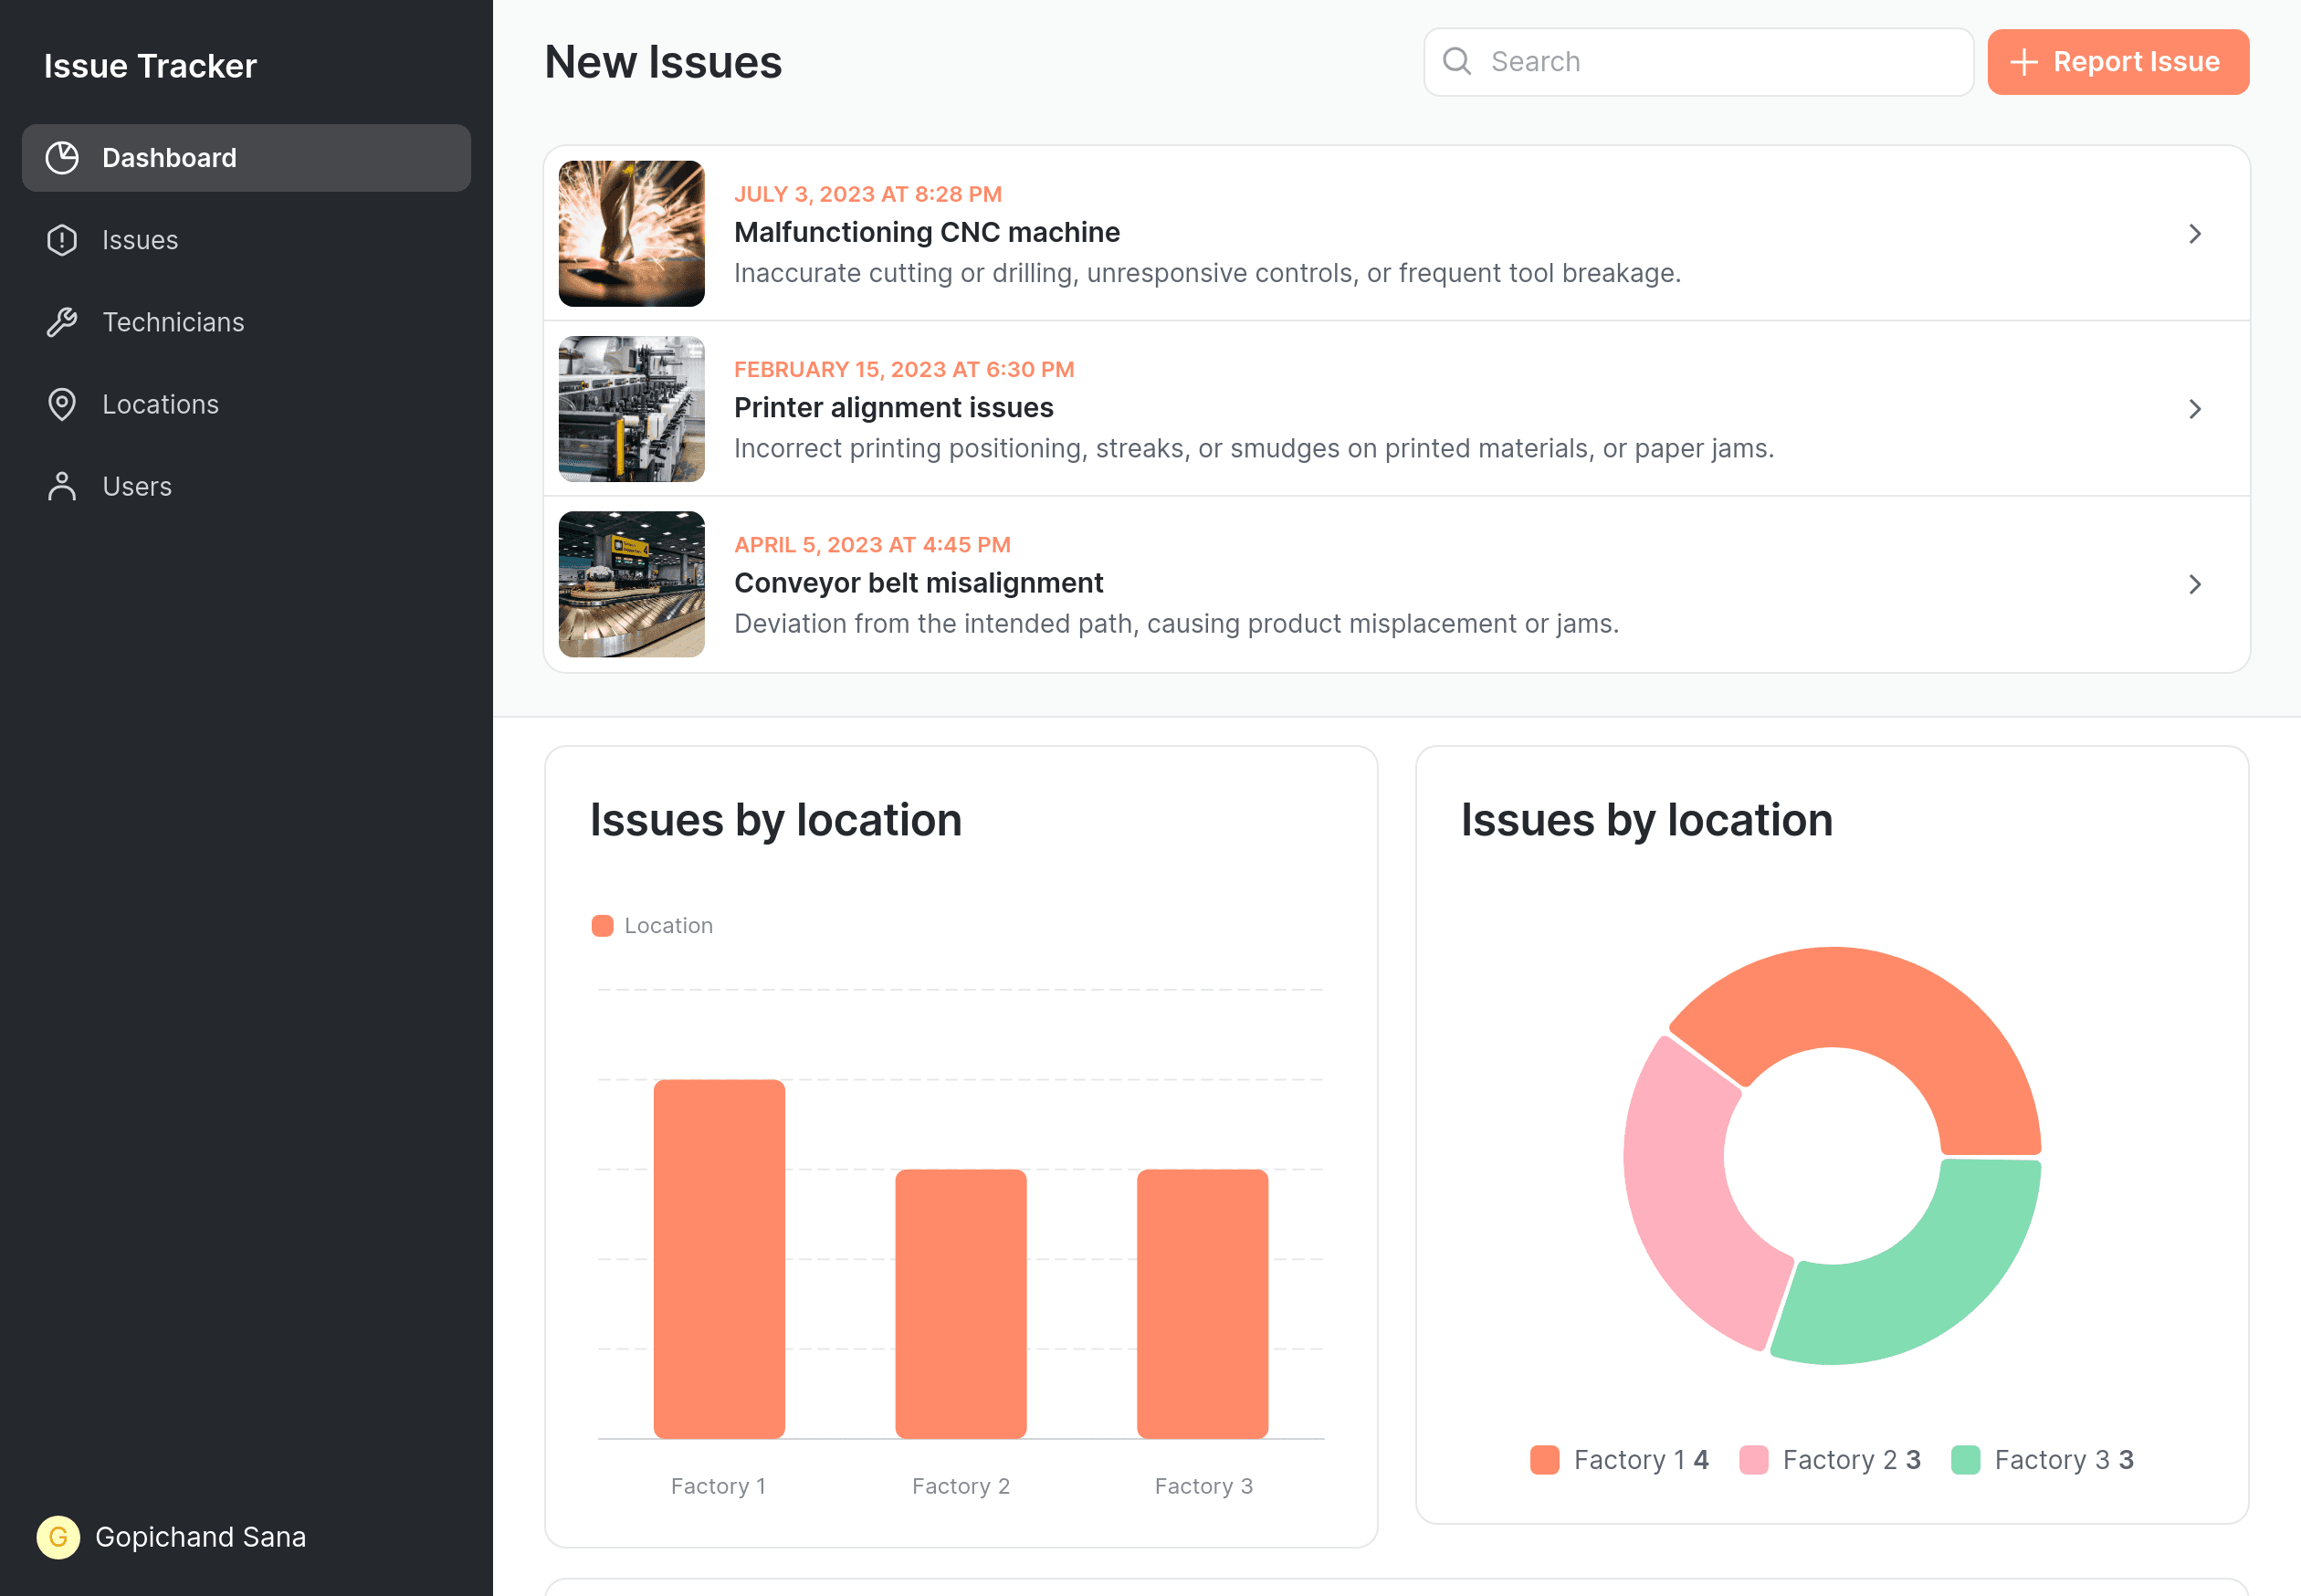Toggle the Location legend swatch in bar chart

click(602, 925)
